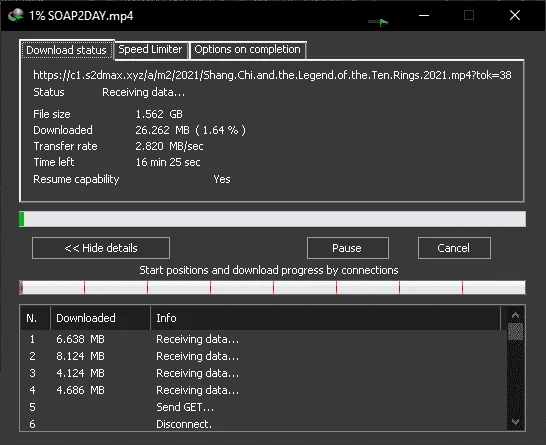Click the IDM icon in title bar
Image resolution: width=546 pixels, height=445 pixels.
[x=16, y=15]
